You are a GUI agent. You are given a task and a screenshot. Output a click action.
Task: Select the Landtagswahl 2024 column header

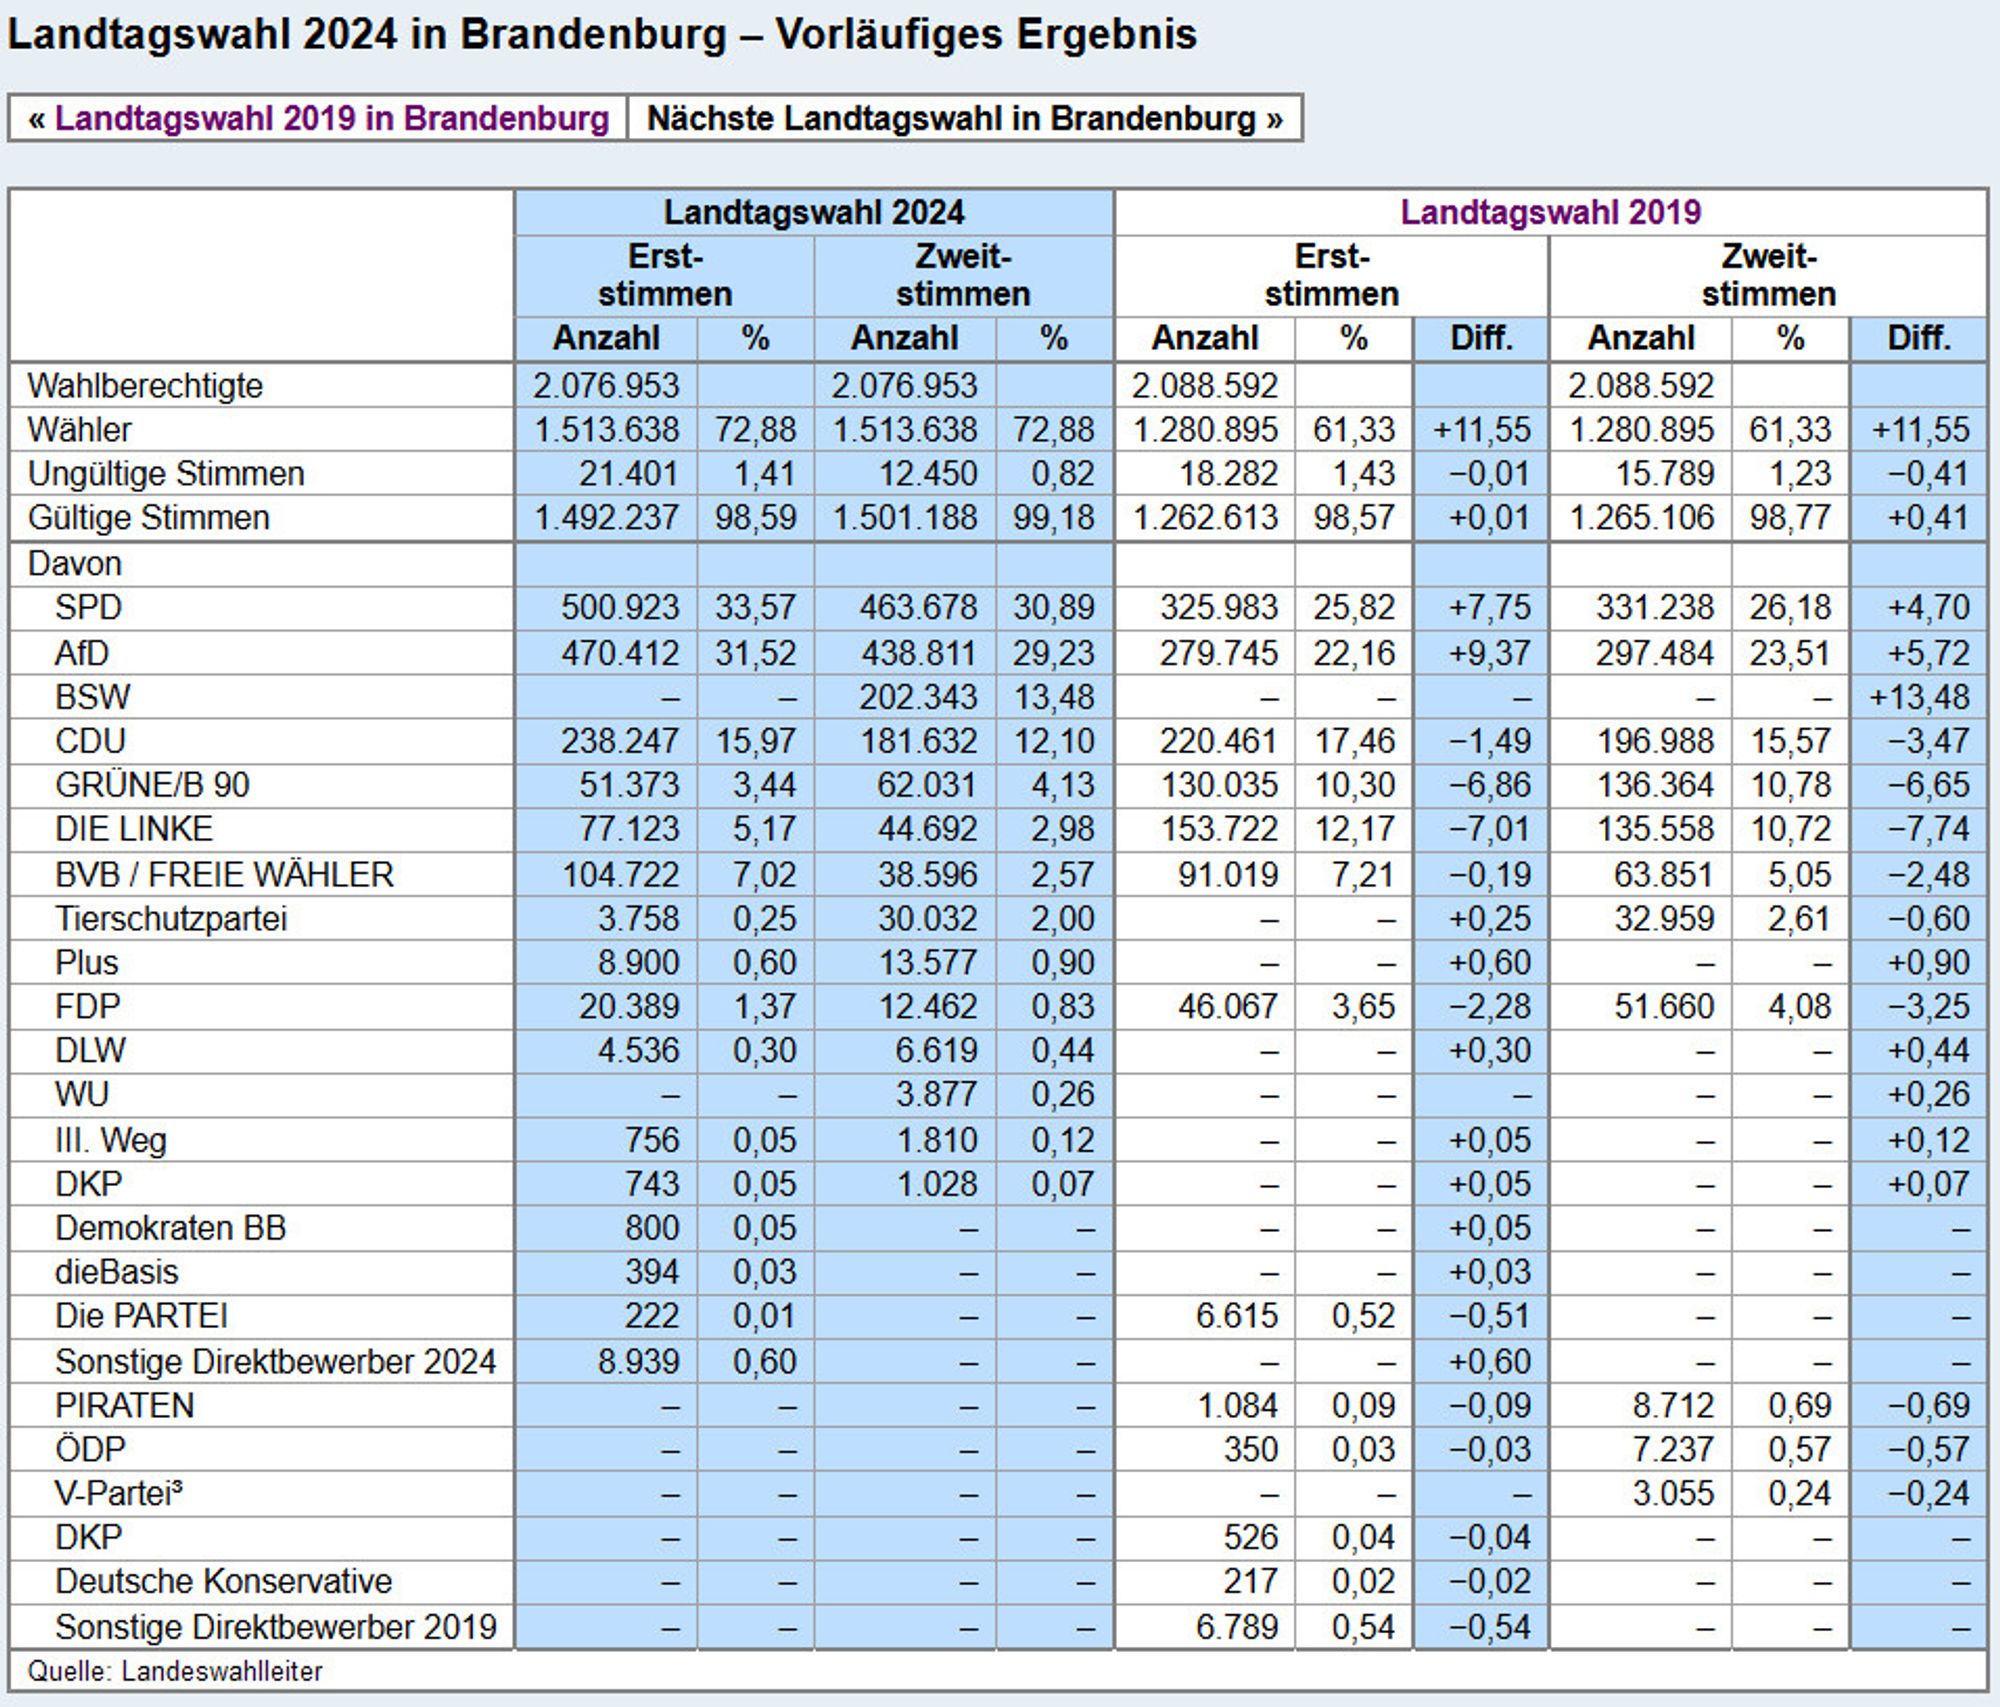click(814, 212)
